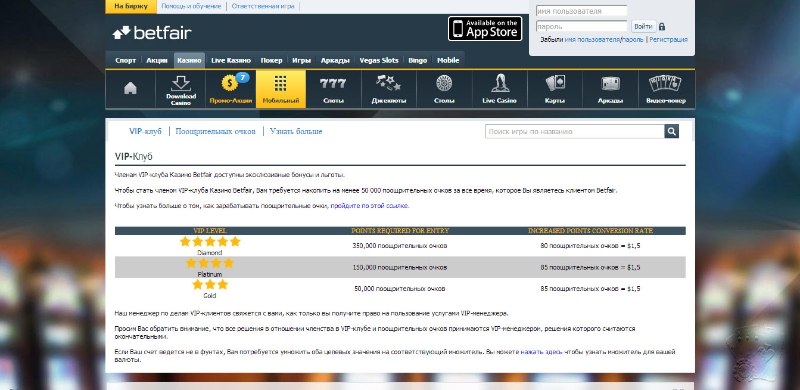The width and height of the screenshot is (800, 390).
Task: Focus the game name search field
Action: click(574, 131)
